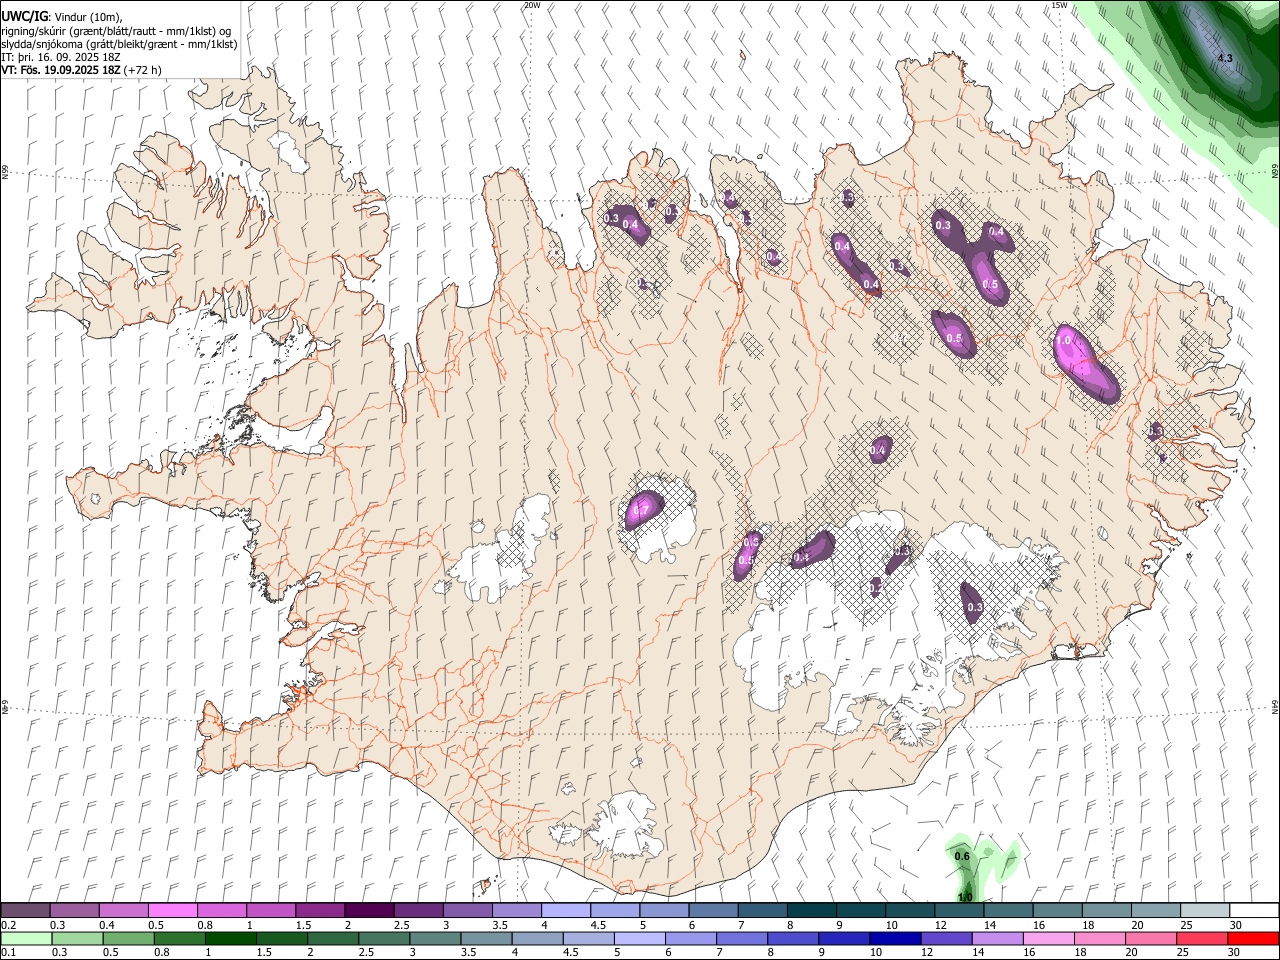1280x960 pixels.
Task: Pick the violet 14 swatch in rain legend
Action: coord(997,938)
